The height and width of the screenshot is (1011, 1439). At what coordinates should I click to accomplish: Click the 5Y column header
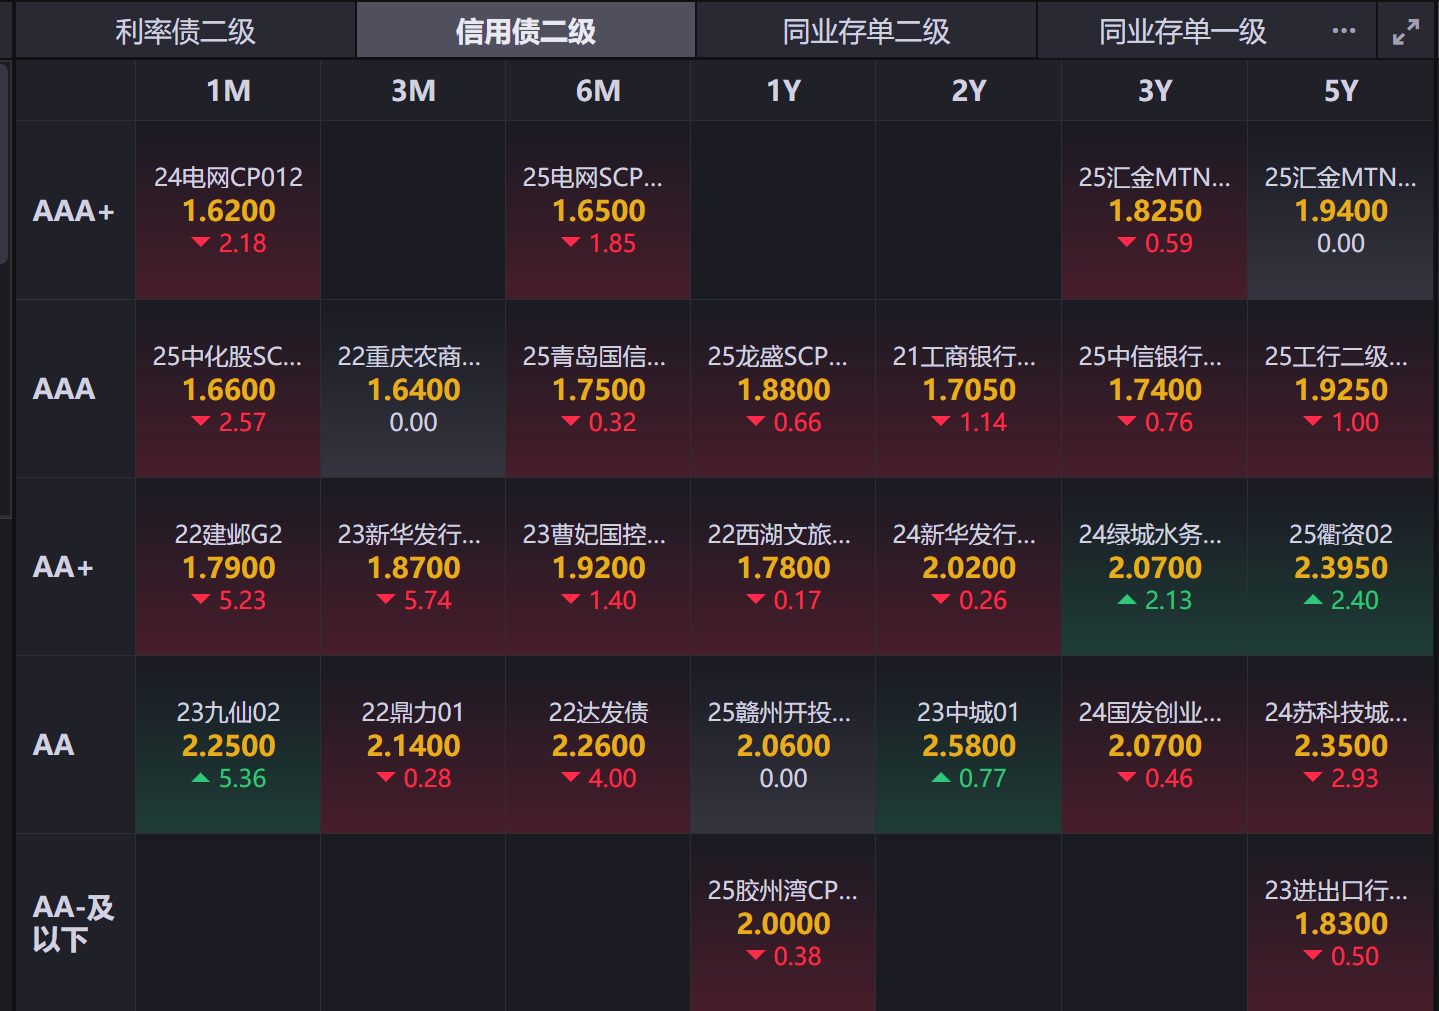(1340, 91)
